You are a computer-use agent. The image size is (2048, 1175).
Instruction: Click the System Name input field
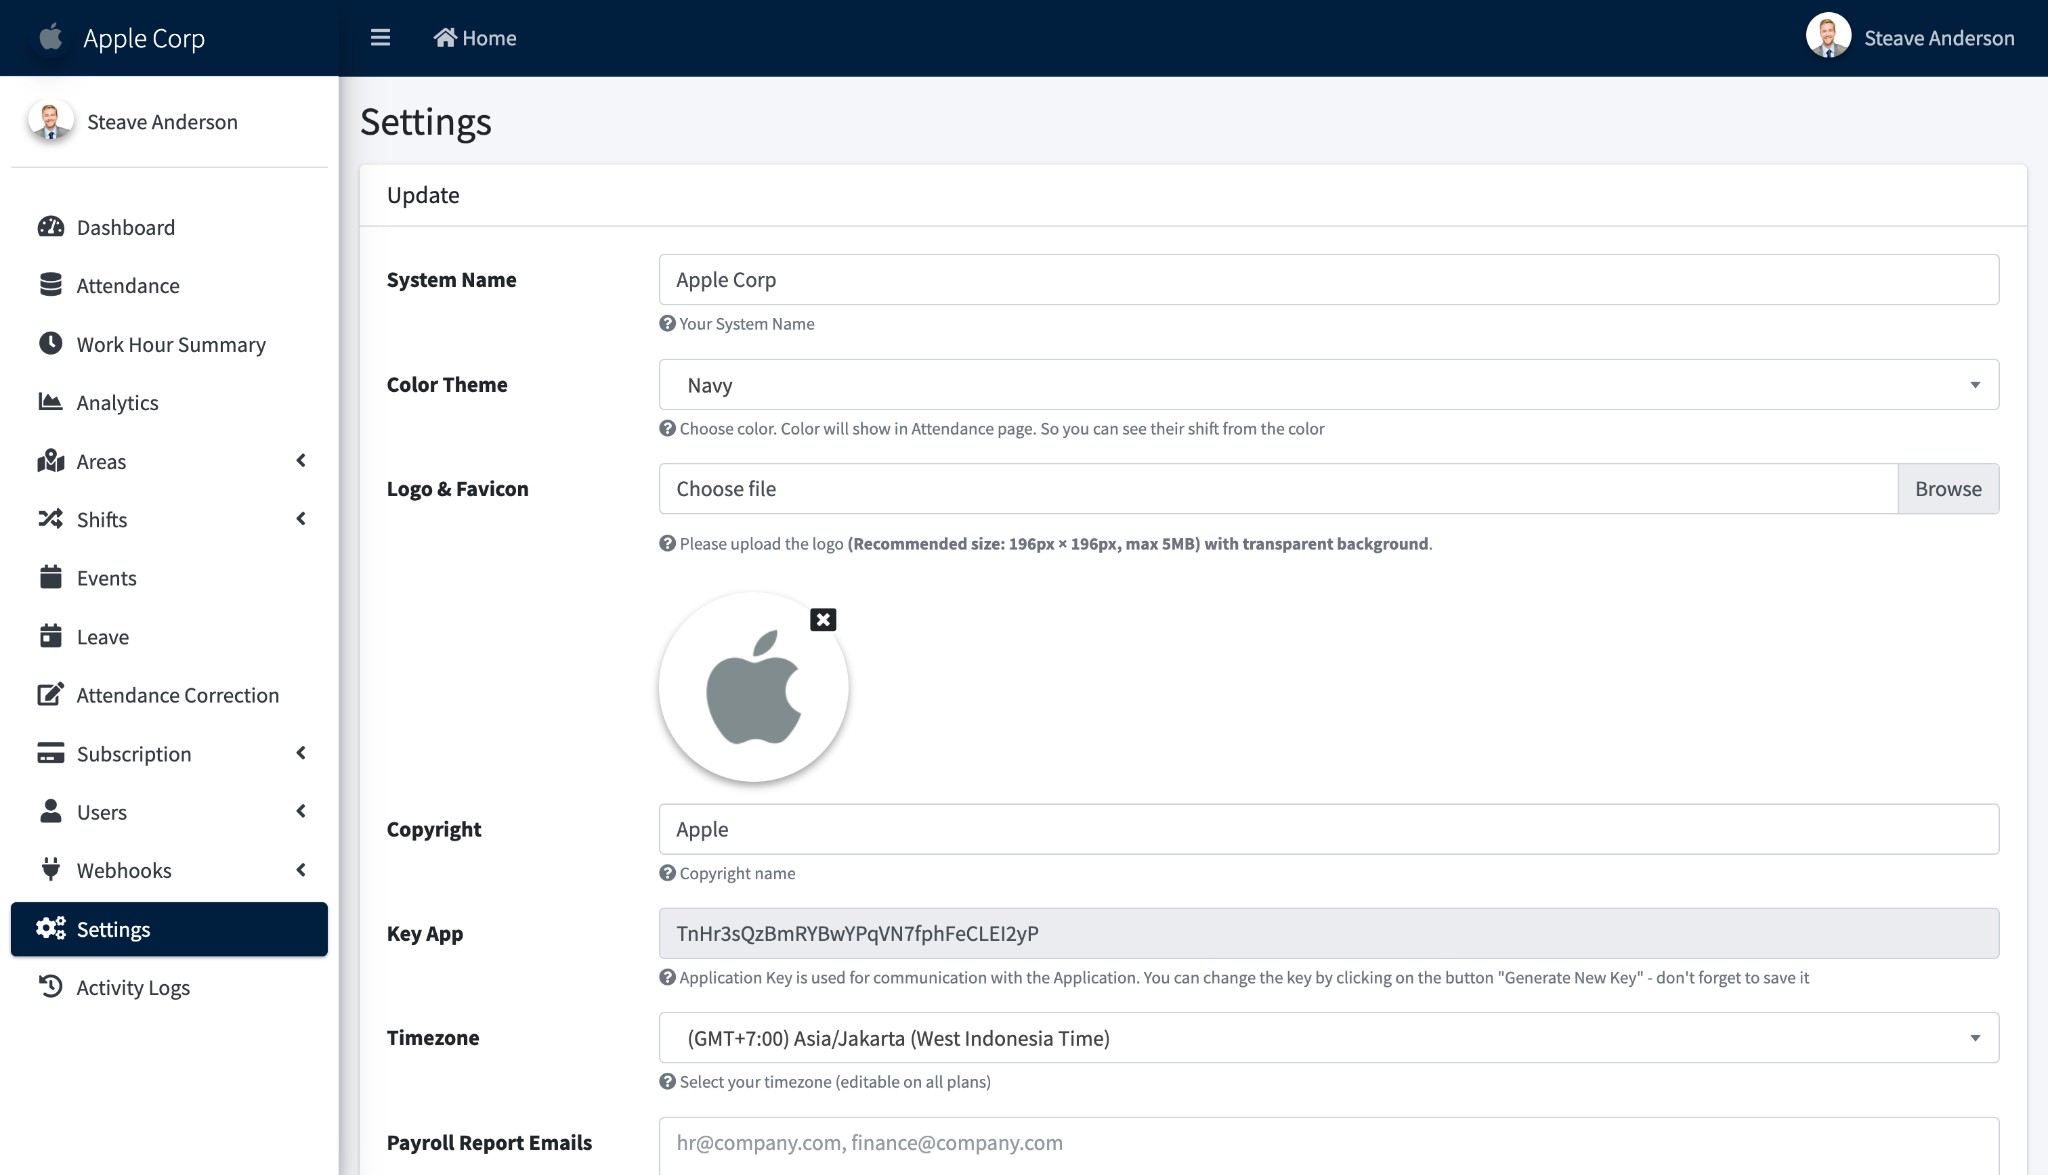pos(1328,280)
